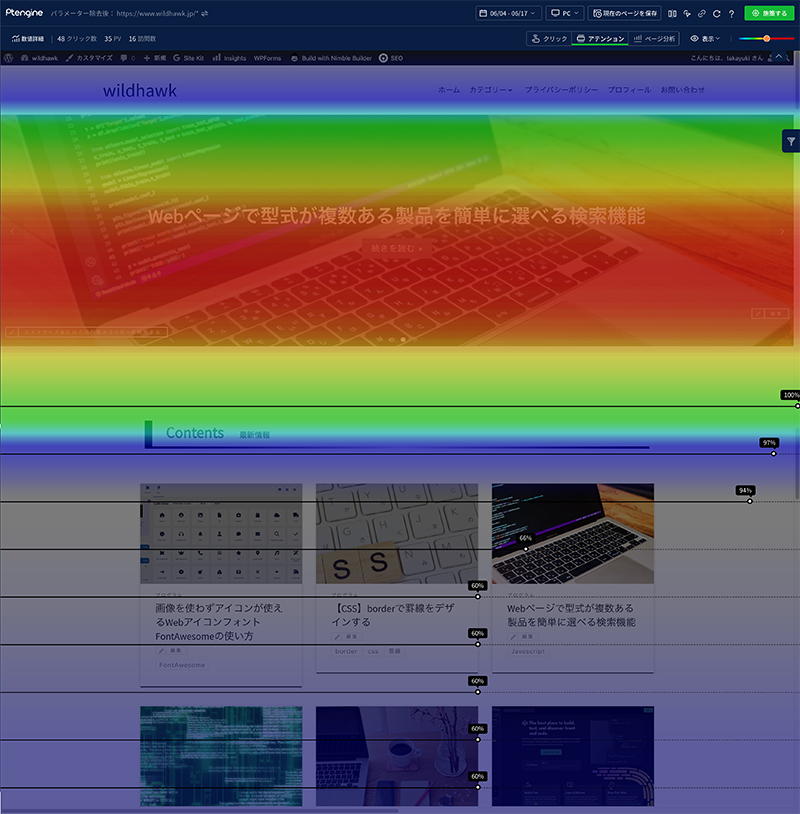Click the page comparison icon
800x814 pixels.
click(x=672, y=13)
